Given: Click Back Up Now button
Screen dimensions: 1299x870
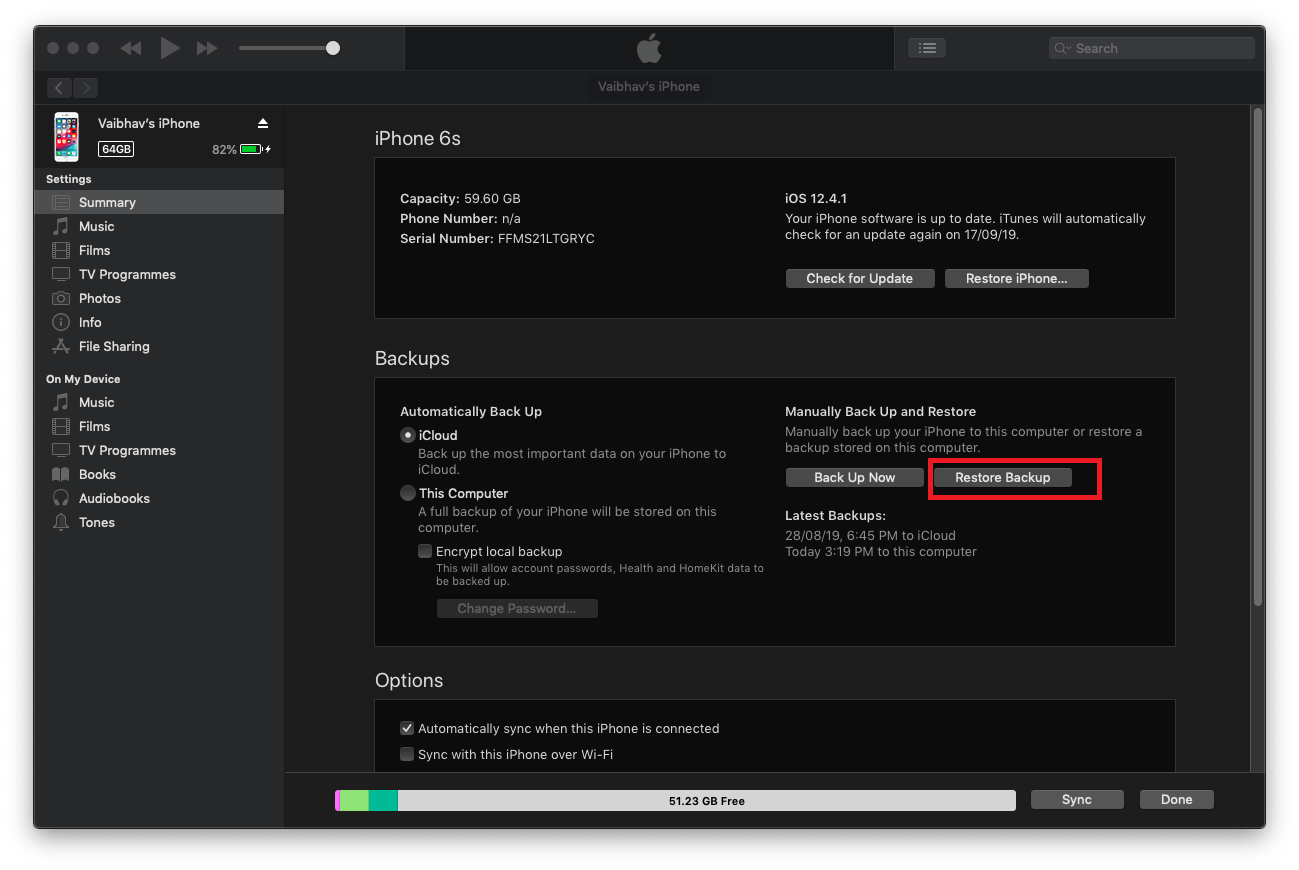Looking at the screenshot, I should 855,478.
